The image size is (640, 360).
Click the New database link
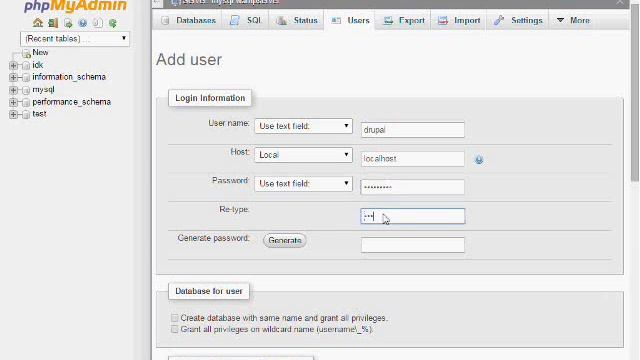[40, 53]
